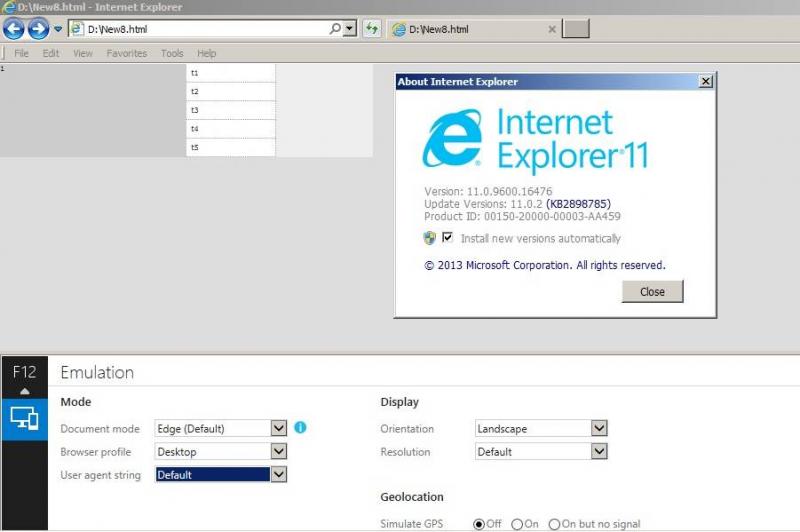Screen dimensions: 800x532
Task: Select the Simulate GPS Off radio button
Action: point(479,524)
